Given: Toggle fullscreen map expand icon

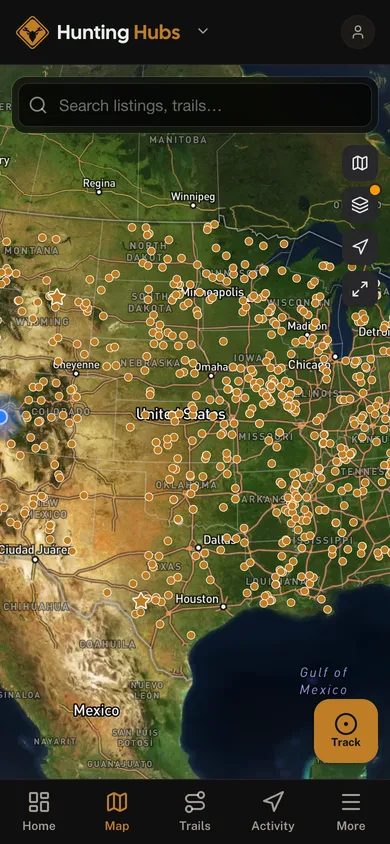Looking at the screenshot, I should [360, 289].
